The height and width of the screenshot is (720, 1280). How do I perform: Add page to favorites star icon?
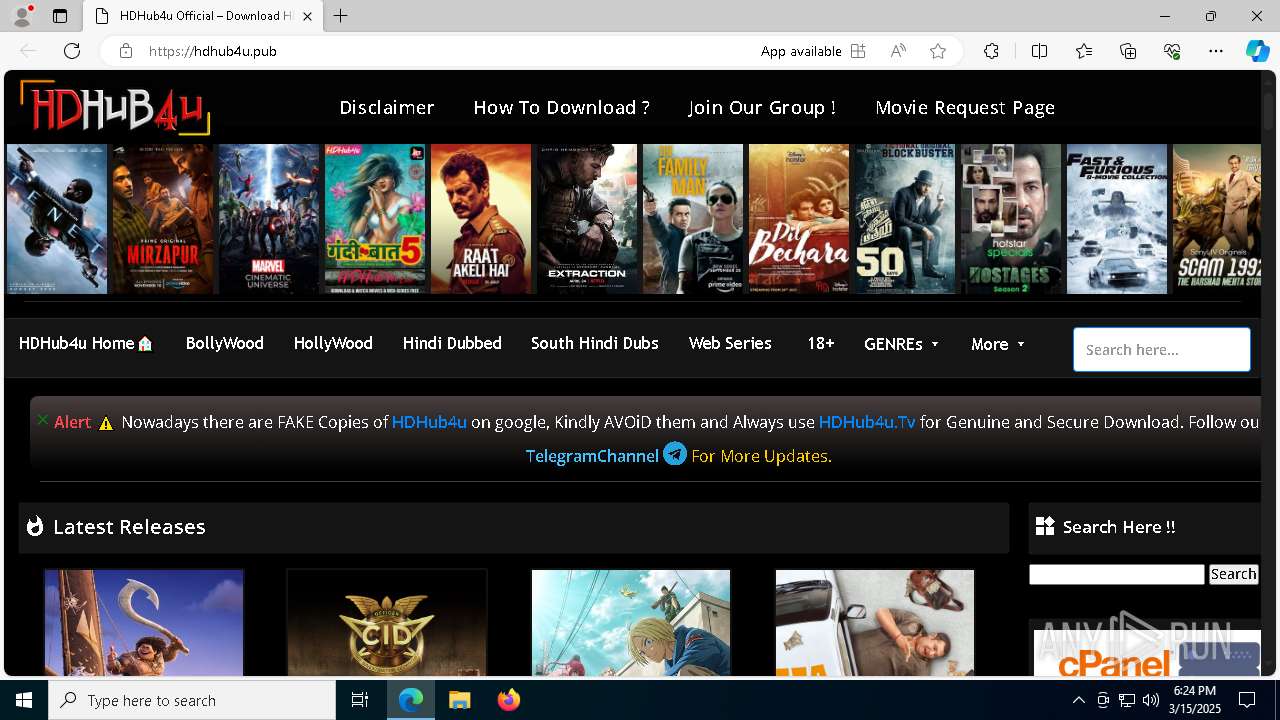click(938, 51)
